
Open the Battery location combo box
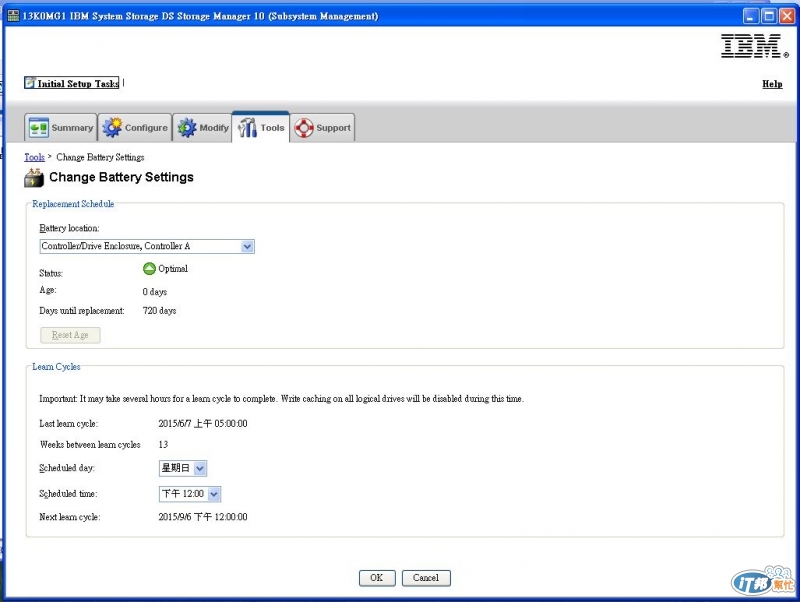click(x=147, y=246)
